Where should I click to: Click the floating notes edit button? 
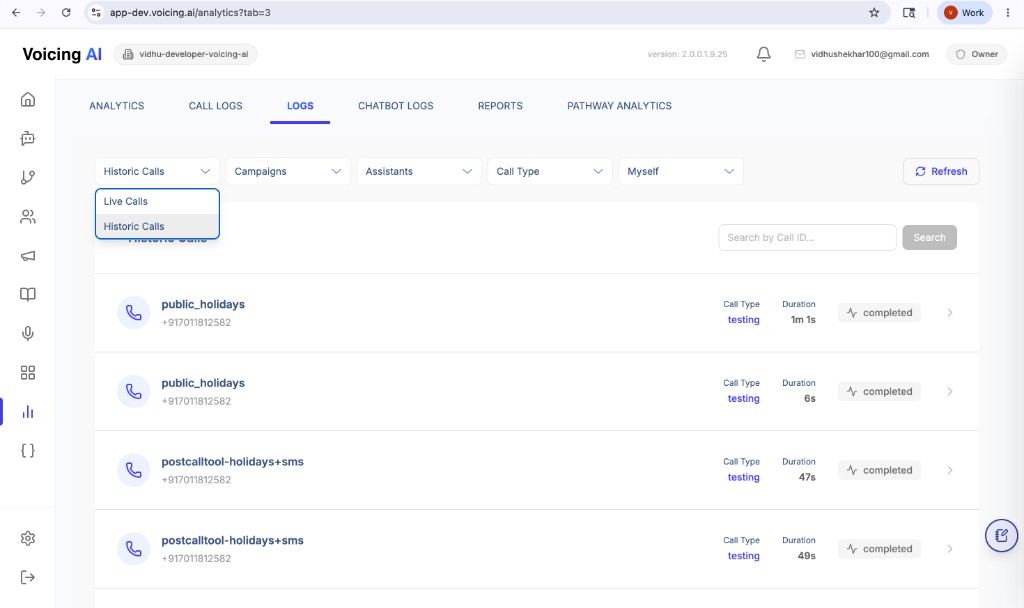click(x=1001, y=536)
